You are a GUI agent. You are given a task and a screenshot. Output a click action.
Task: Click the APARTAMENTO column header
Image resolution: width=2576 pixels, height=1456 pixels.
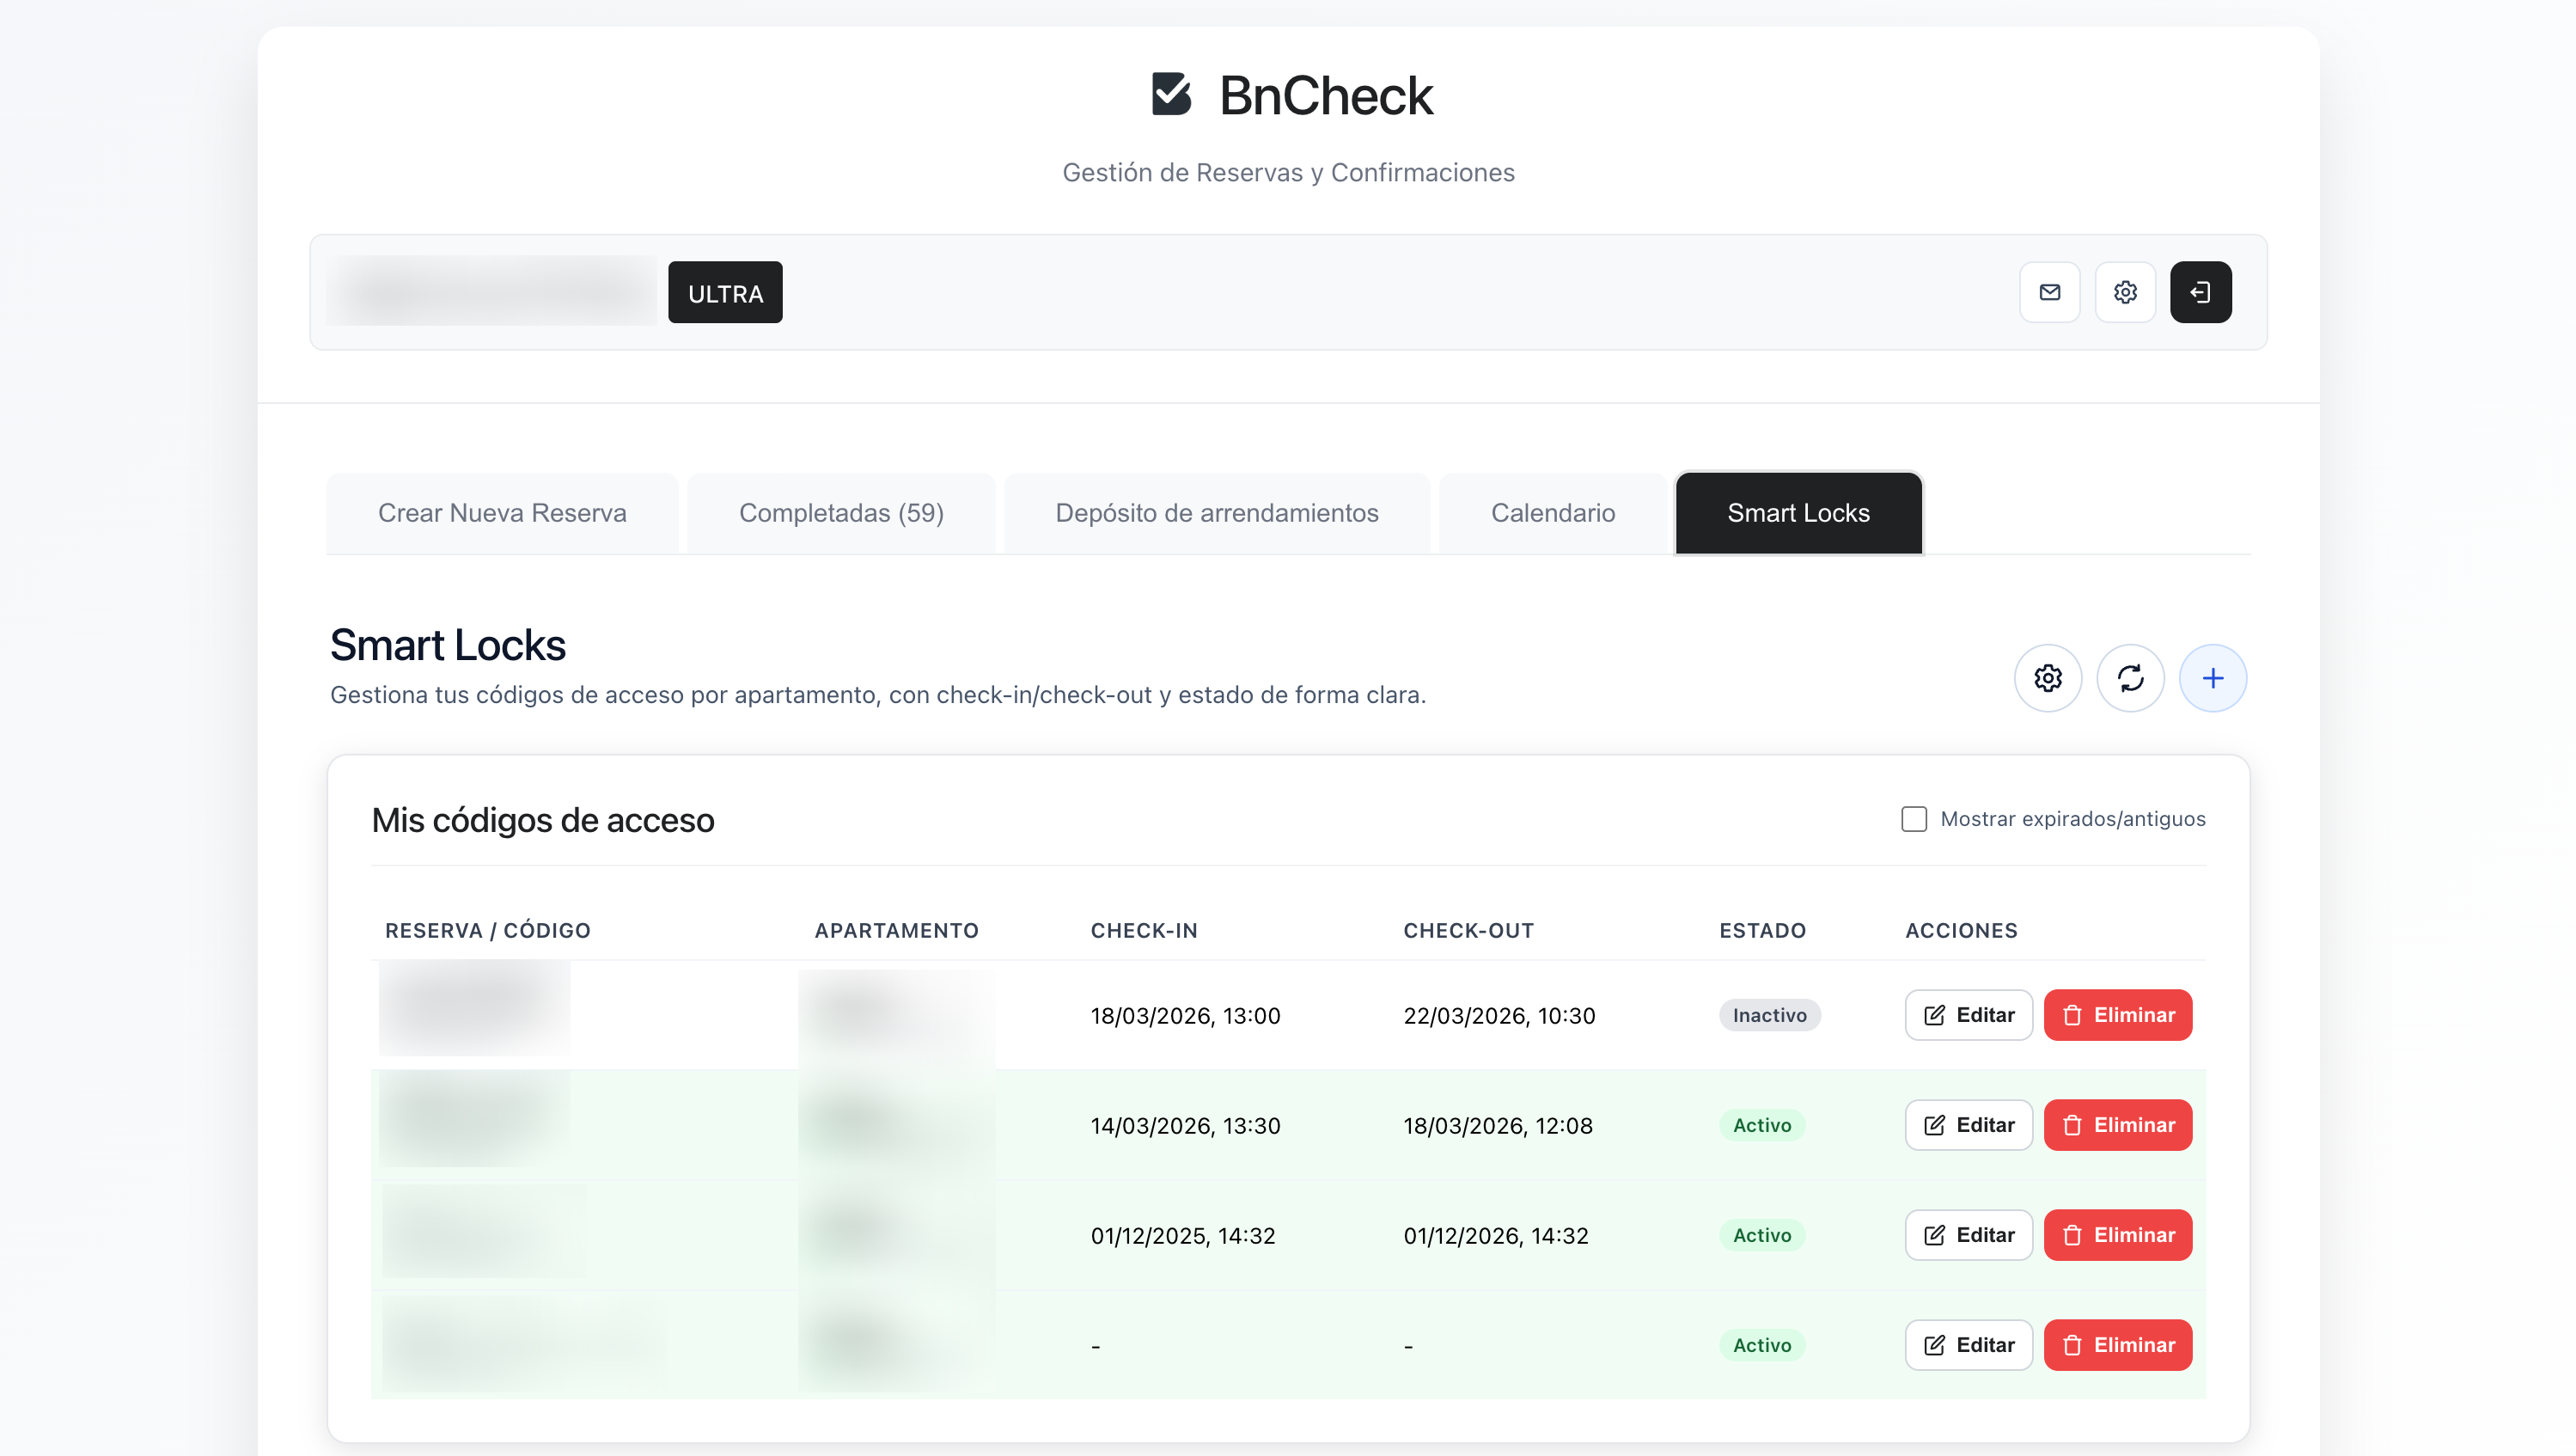pyautogui.click(x=896, y=931)
